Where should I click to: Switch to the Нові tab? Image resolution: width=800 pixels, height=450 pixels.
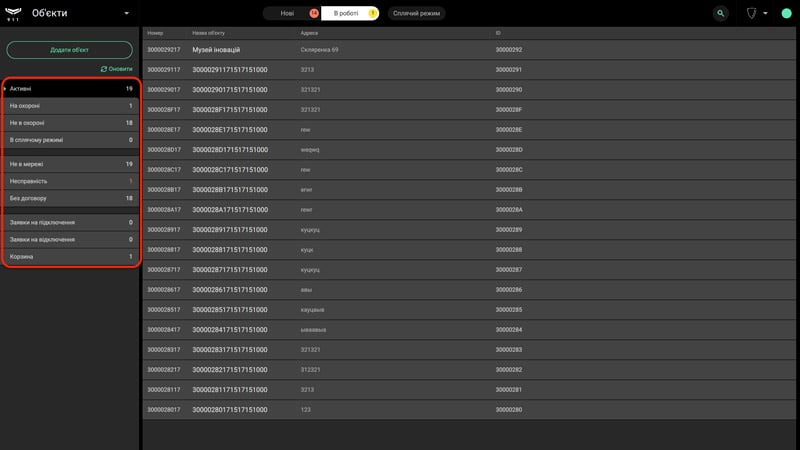point(291,13)
